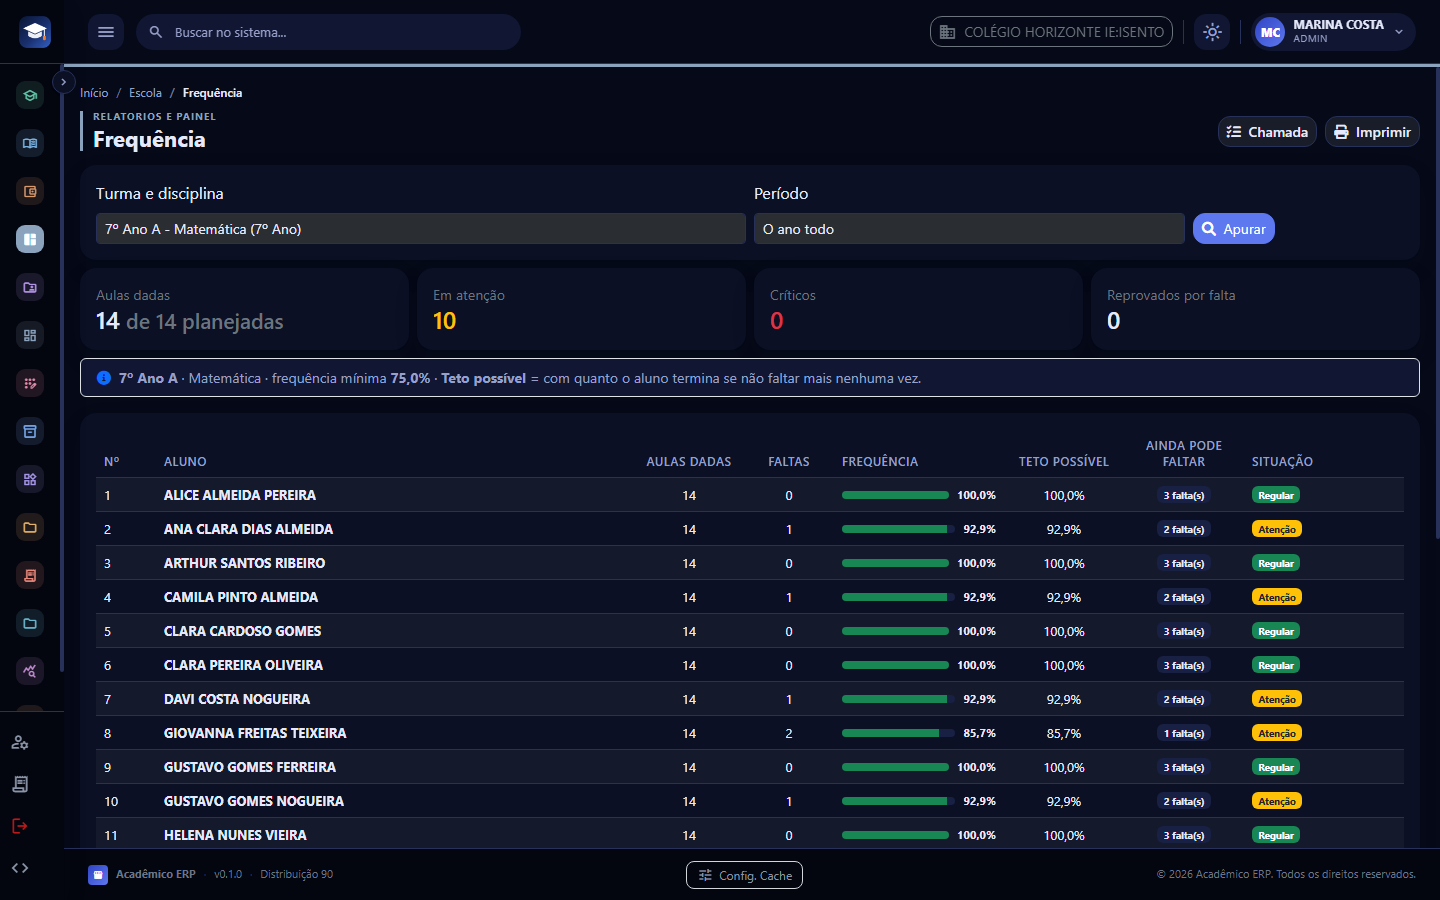Viewport: 1440px width, 900px height.
Task: Select the highlighted dashboard panel sidebar icon
Action: pyautogui.click(x=30, y=240)
